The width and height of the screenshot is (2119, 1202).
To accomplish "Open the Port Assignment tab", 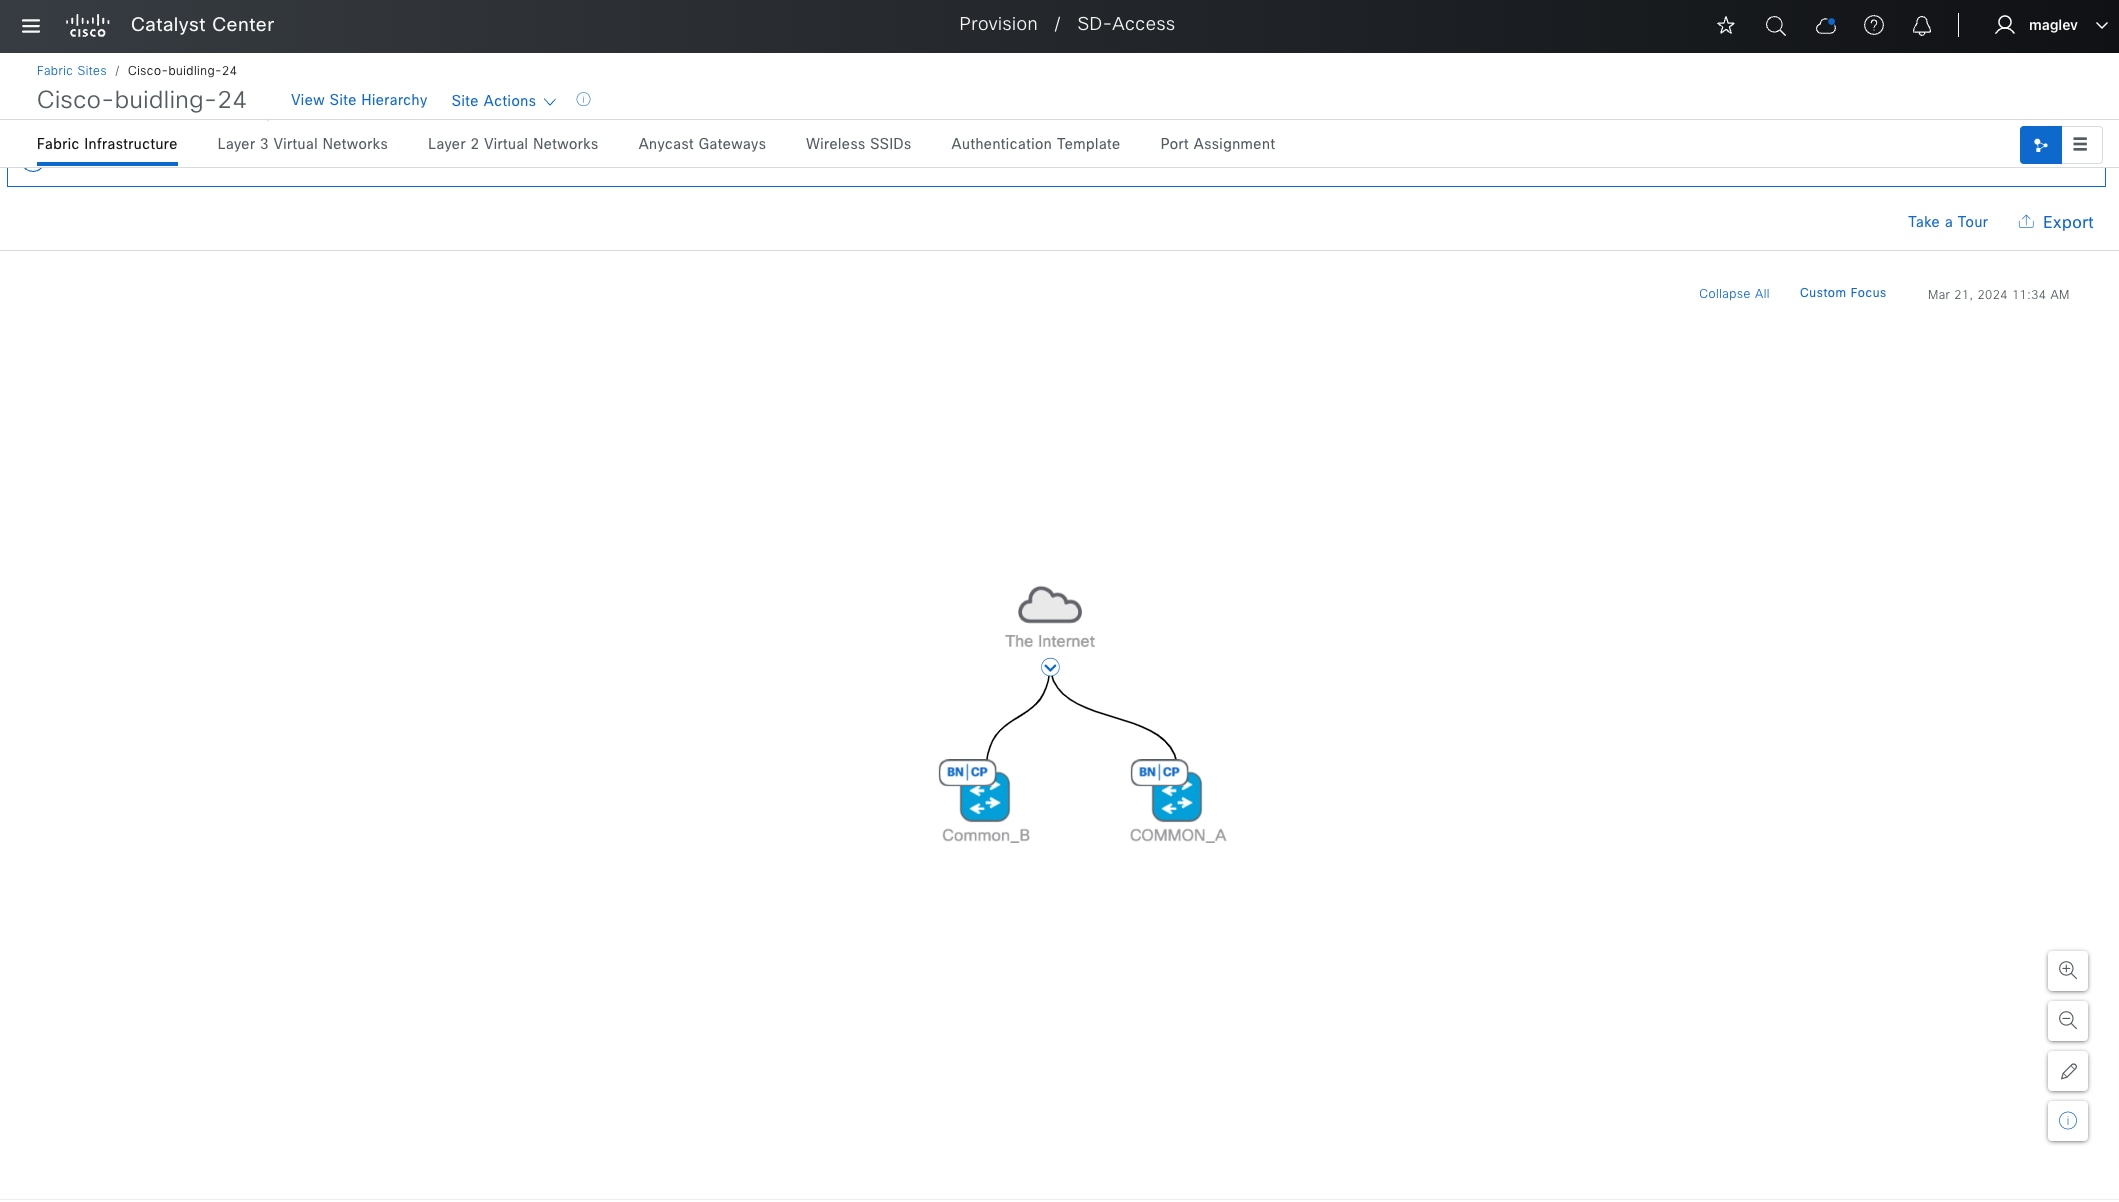I will (x=1217, y=144).
